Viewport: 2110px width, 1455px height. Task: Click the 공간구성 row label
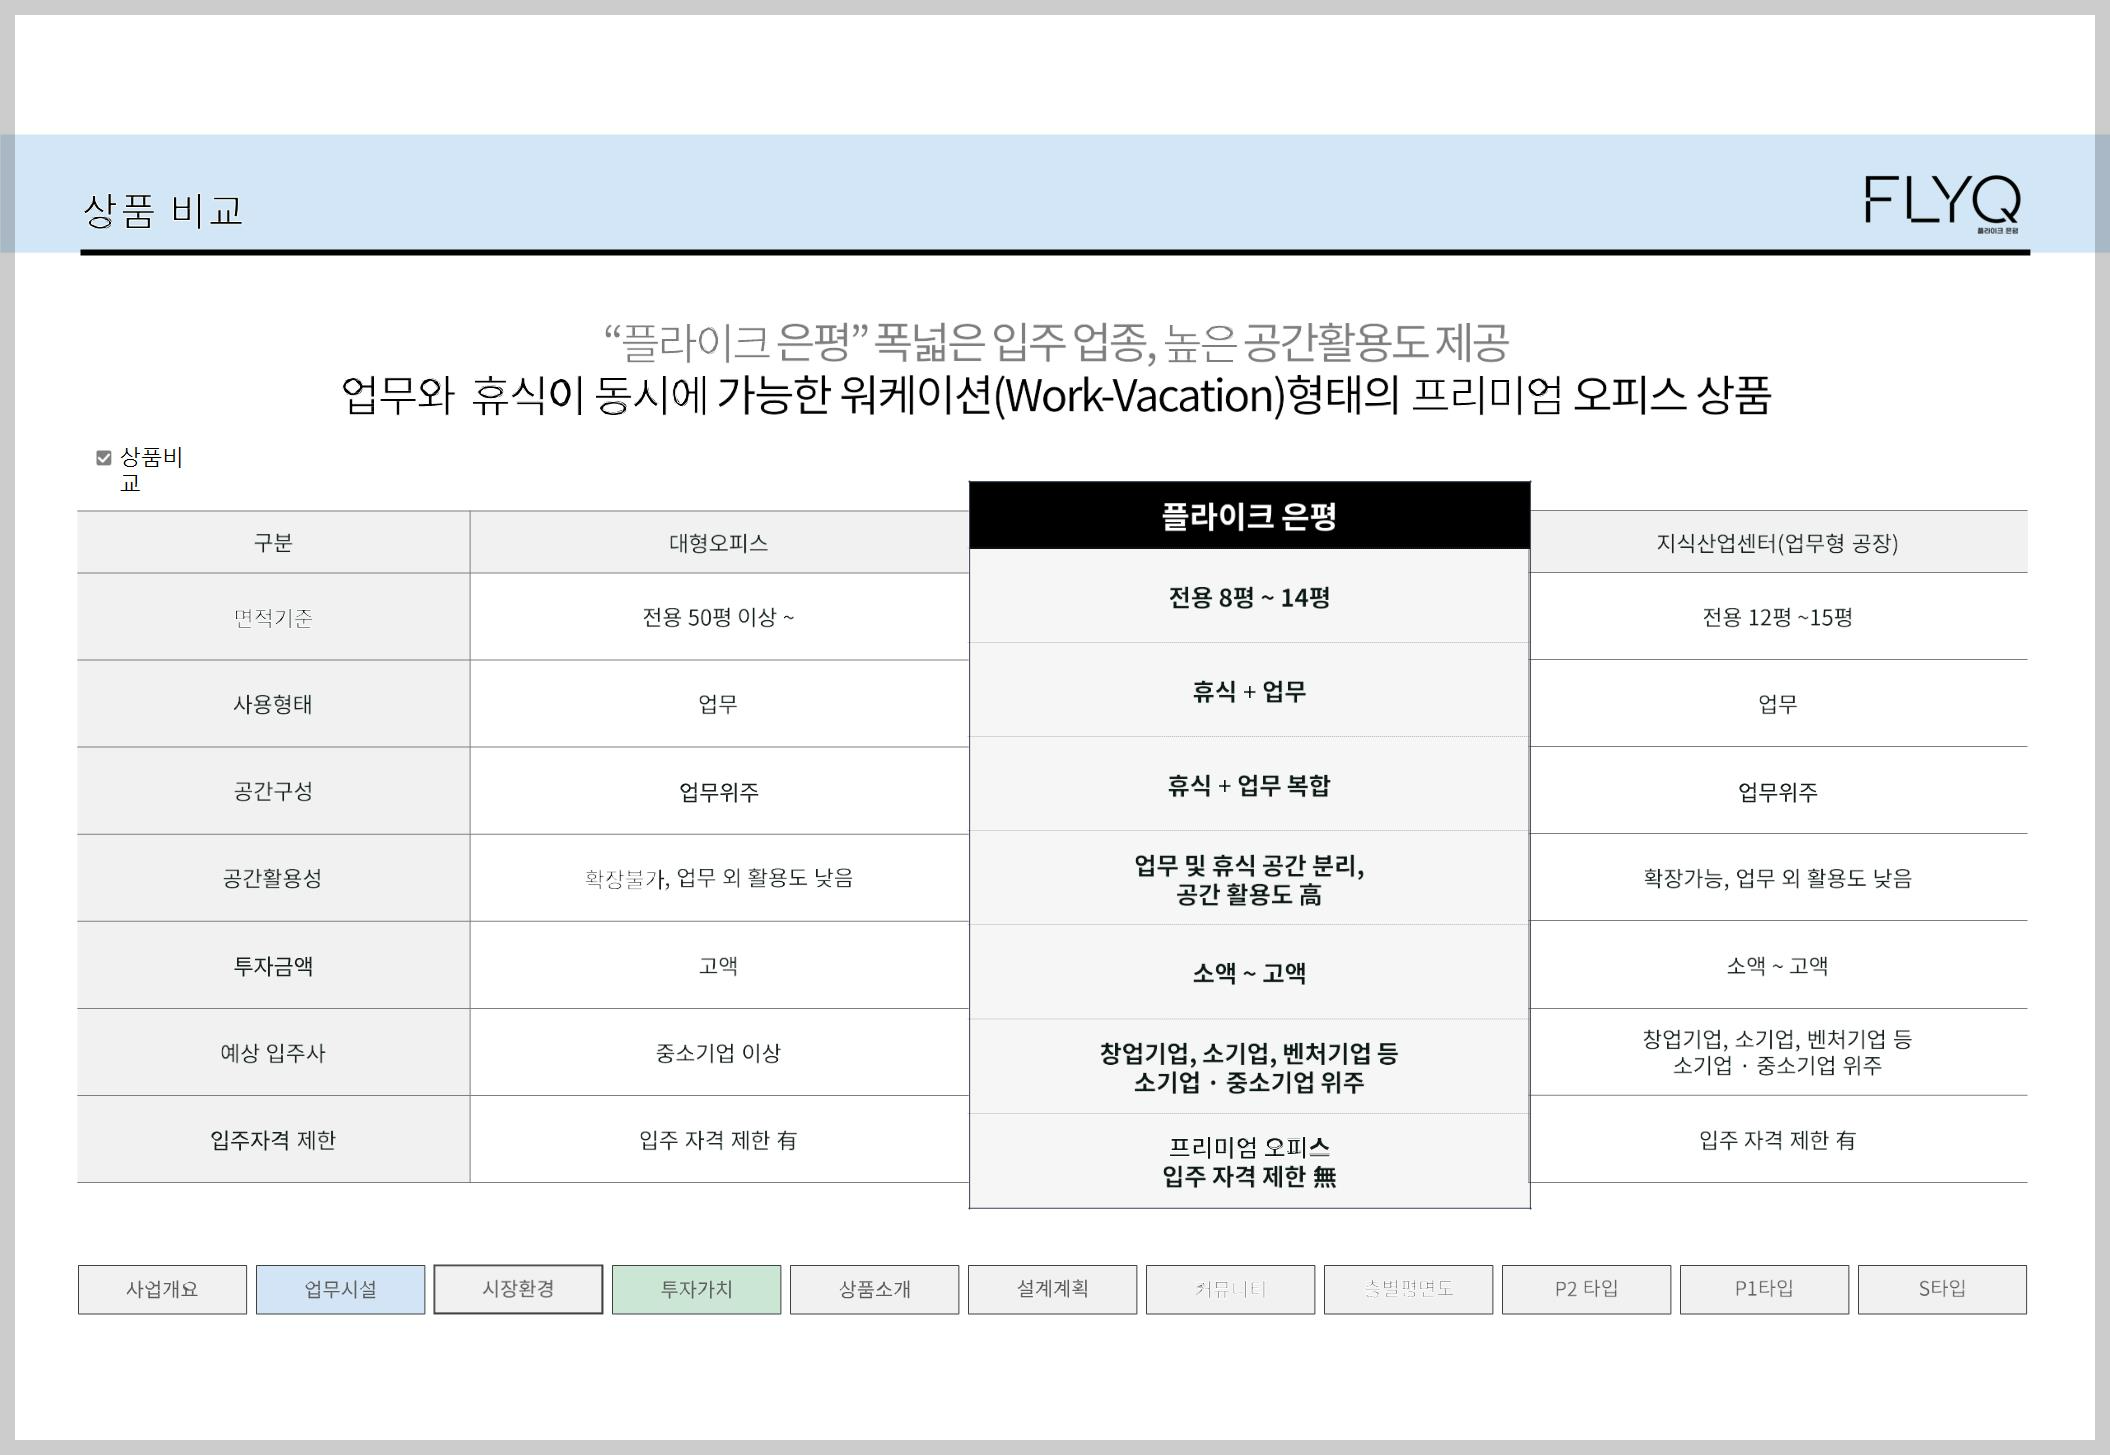pos(273,791)
